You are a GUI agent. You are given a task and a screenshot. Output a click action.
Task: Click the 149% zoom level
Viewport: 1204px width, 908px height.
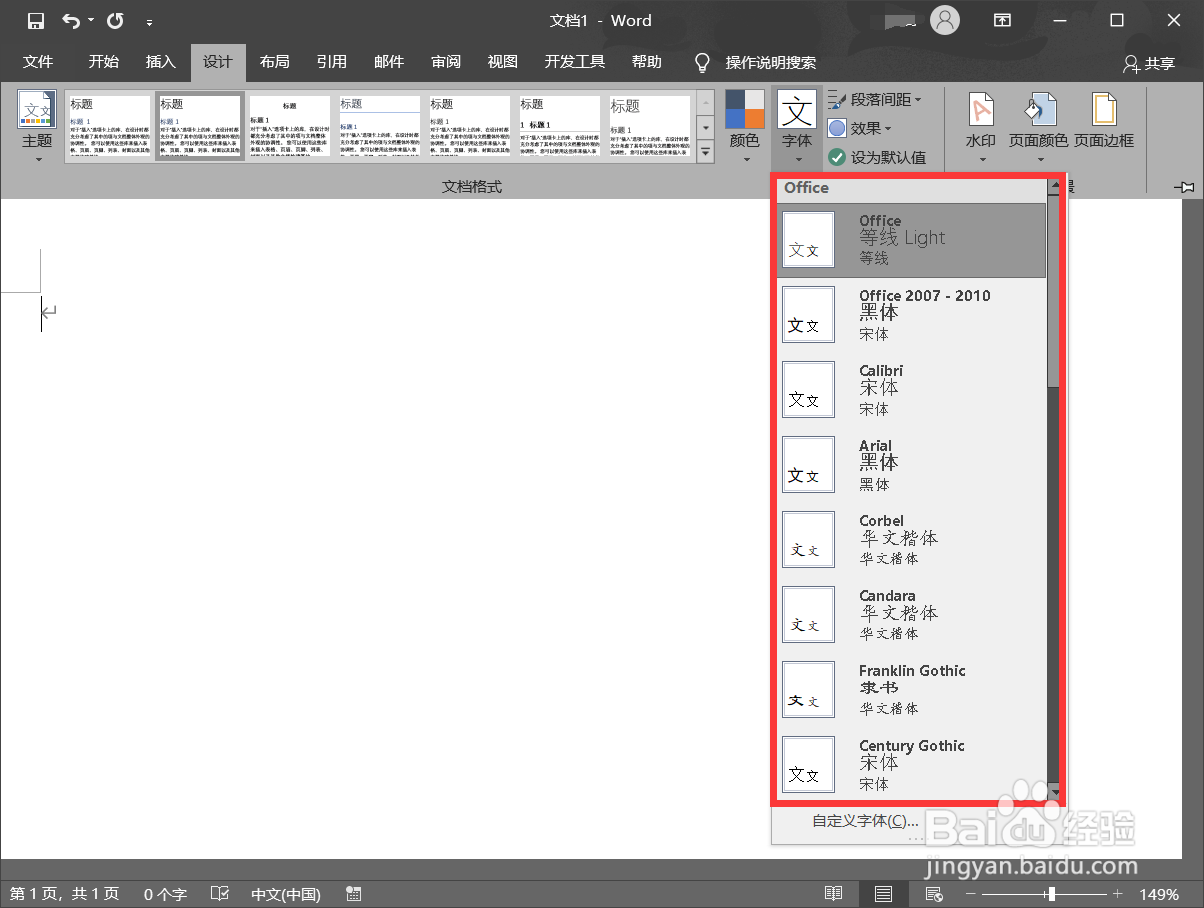pos(1160,894)
